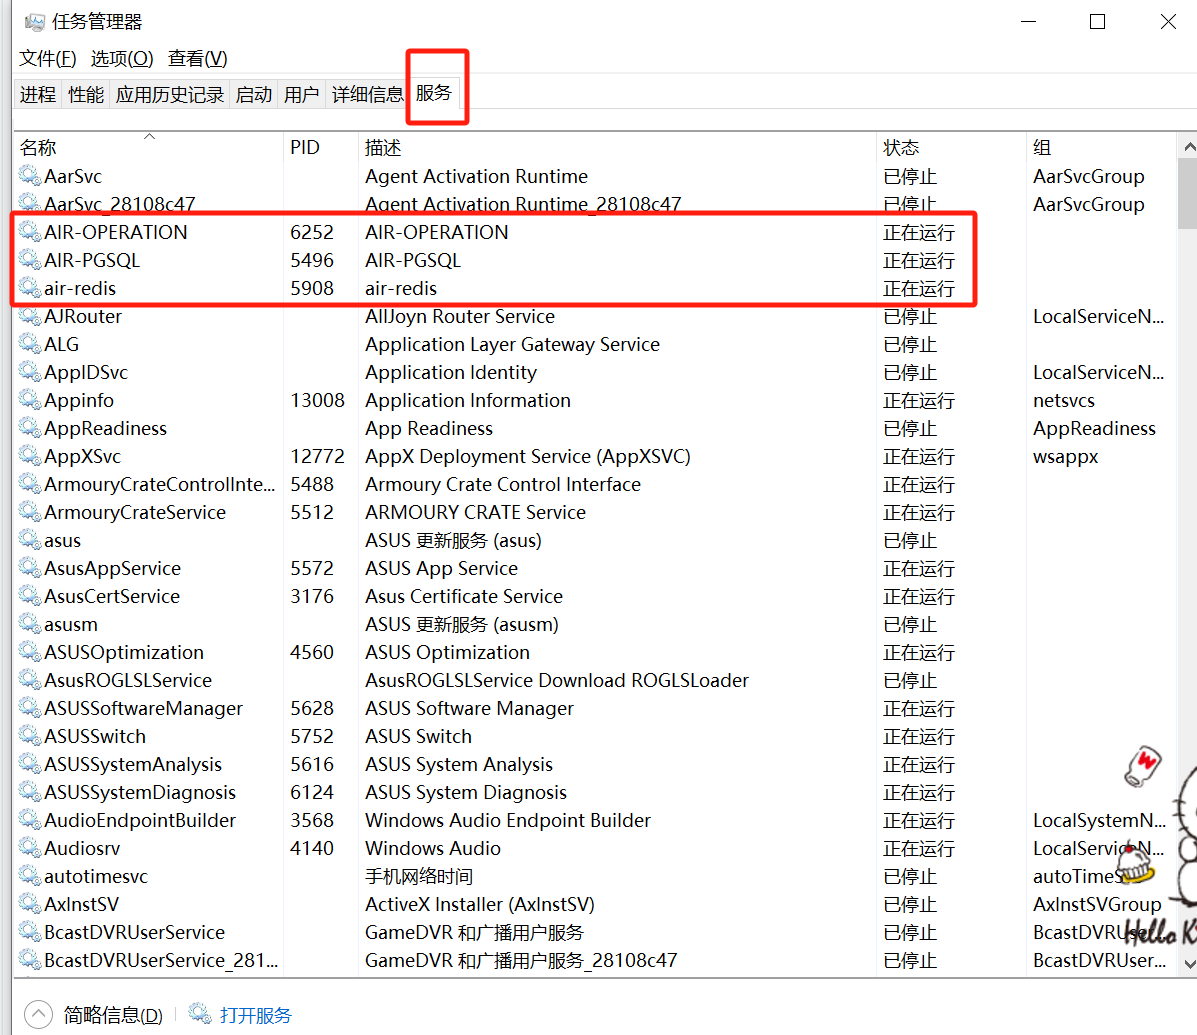Click the gear icon of AJRouter service
Screen dimensions: 1197x1035
click(30, 316)
